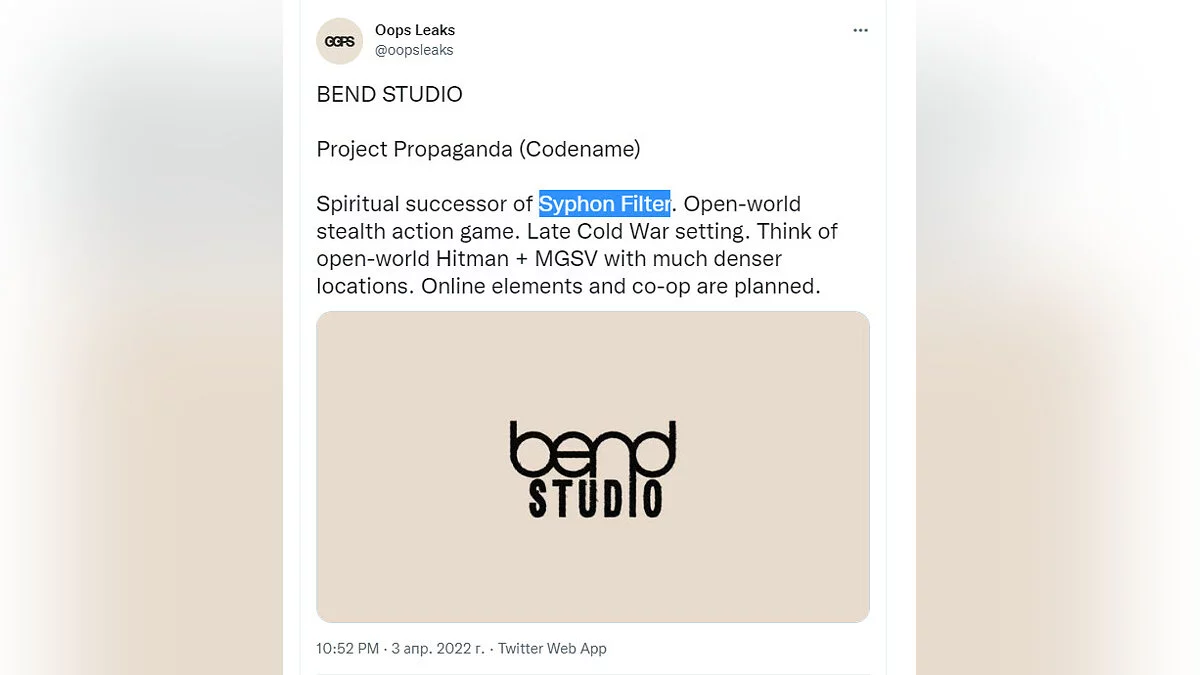Viewport: 1200px width, 675px height.
Task: Click the 10:52 PM tweet timestamp
Action: [347, 648]
